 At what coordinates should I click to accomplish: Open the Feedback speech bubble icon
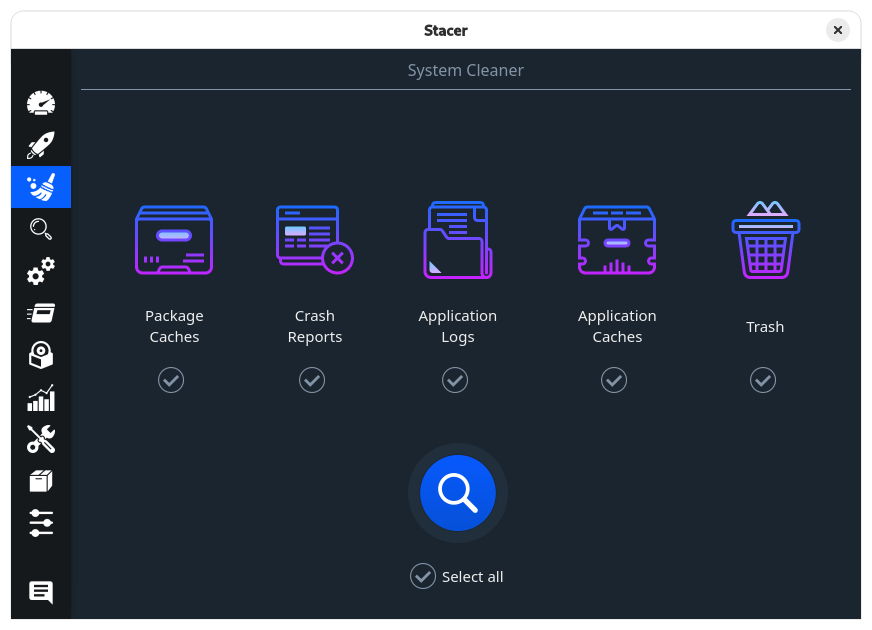pos(41,592)
